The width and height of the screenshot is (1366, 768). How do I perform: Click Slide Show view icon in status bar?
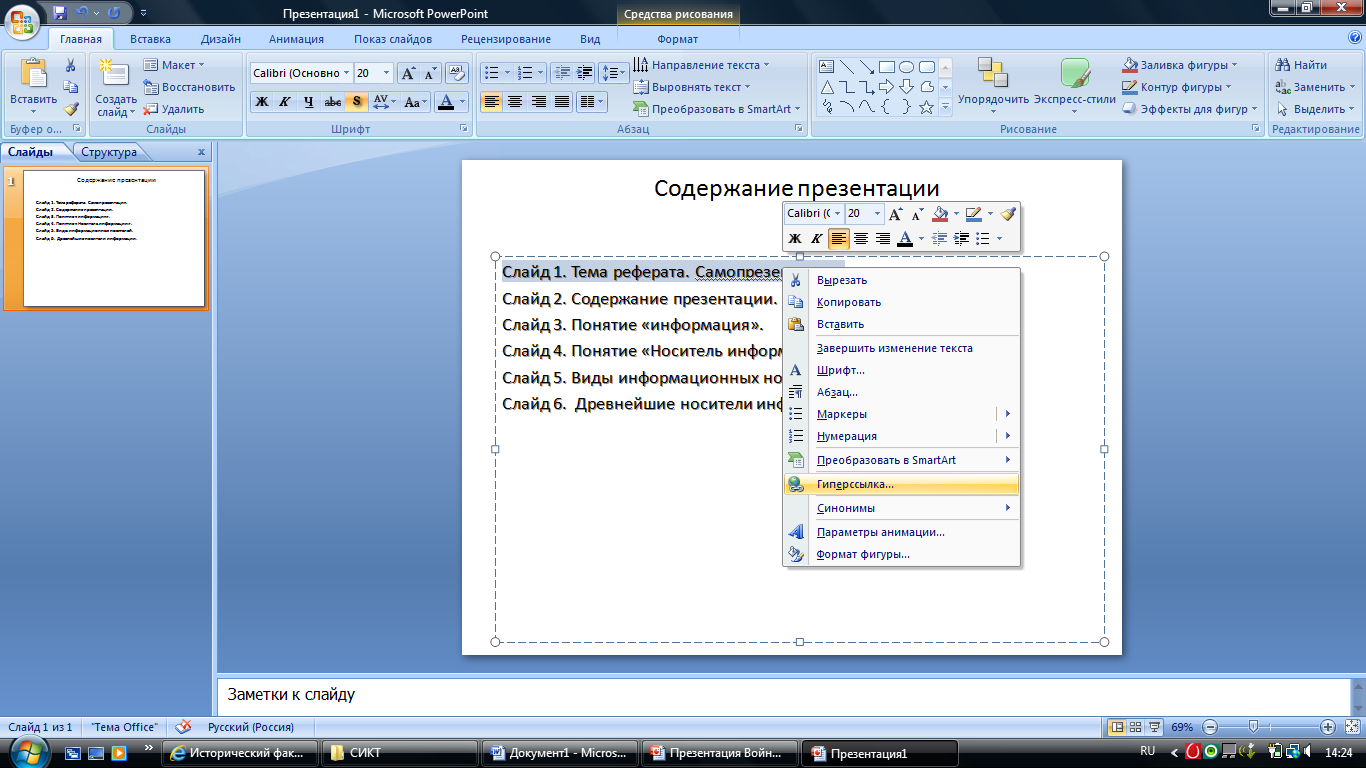[x=1155, y=727]
